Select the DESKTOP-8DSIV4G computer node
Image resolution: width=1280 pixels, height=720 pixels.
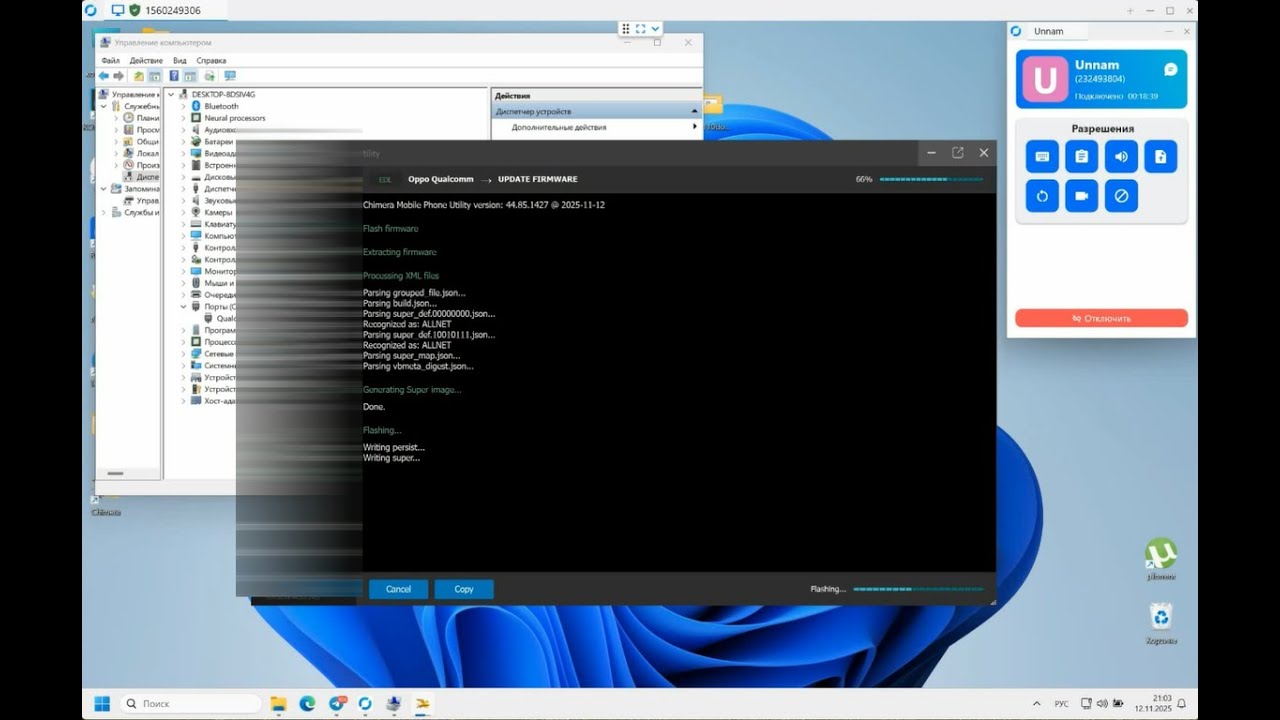click(x=223, y=94)
